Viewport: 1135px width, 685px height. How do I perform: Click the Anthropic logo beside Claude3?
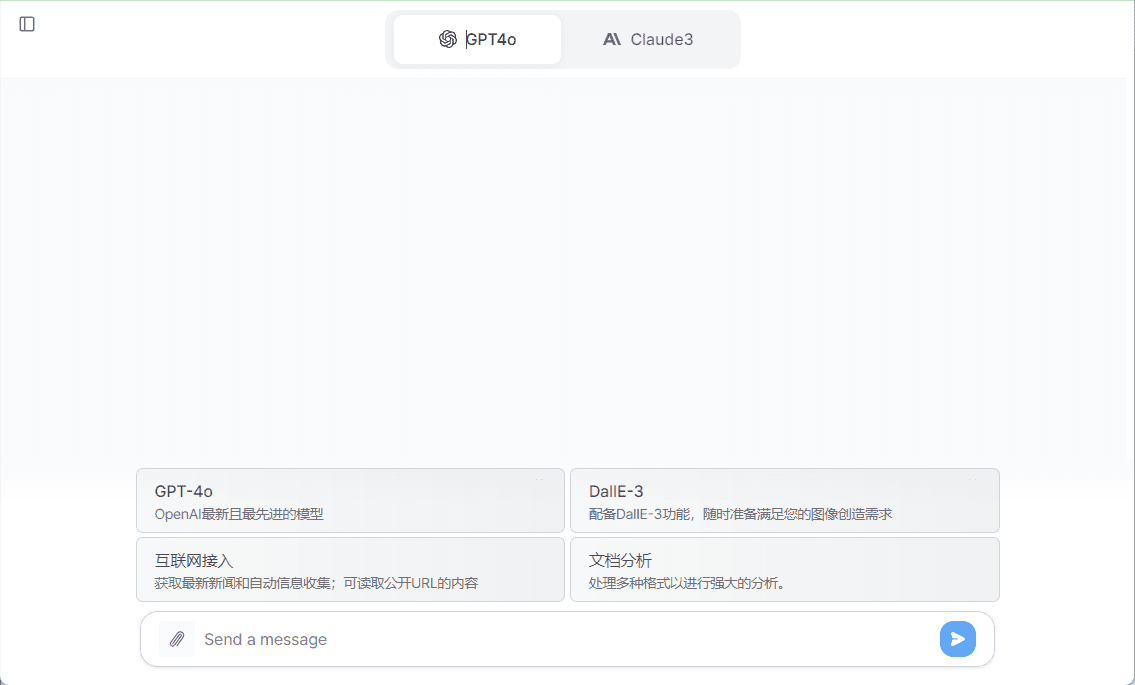click(612, 40)
